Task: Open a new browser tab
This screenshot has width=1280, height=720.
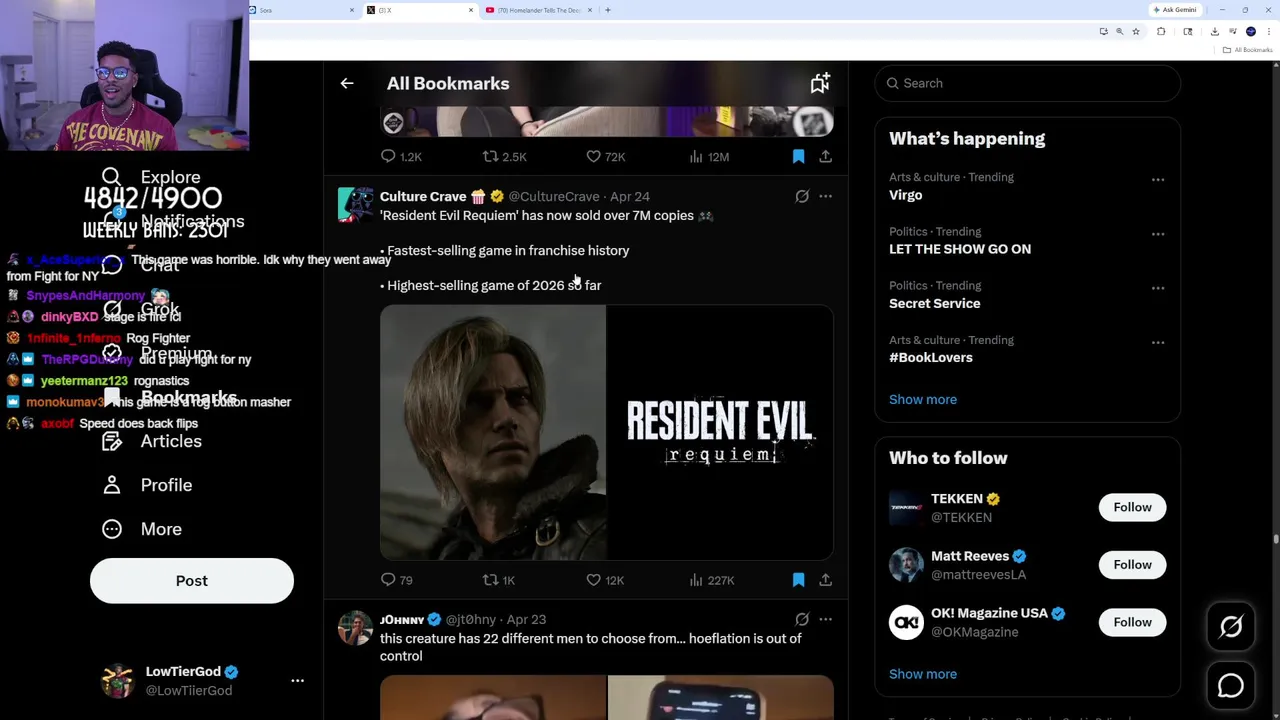Action: [608, 10]
